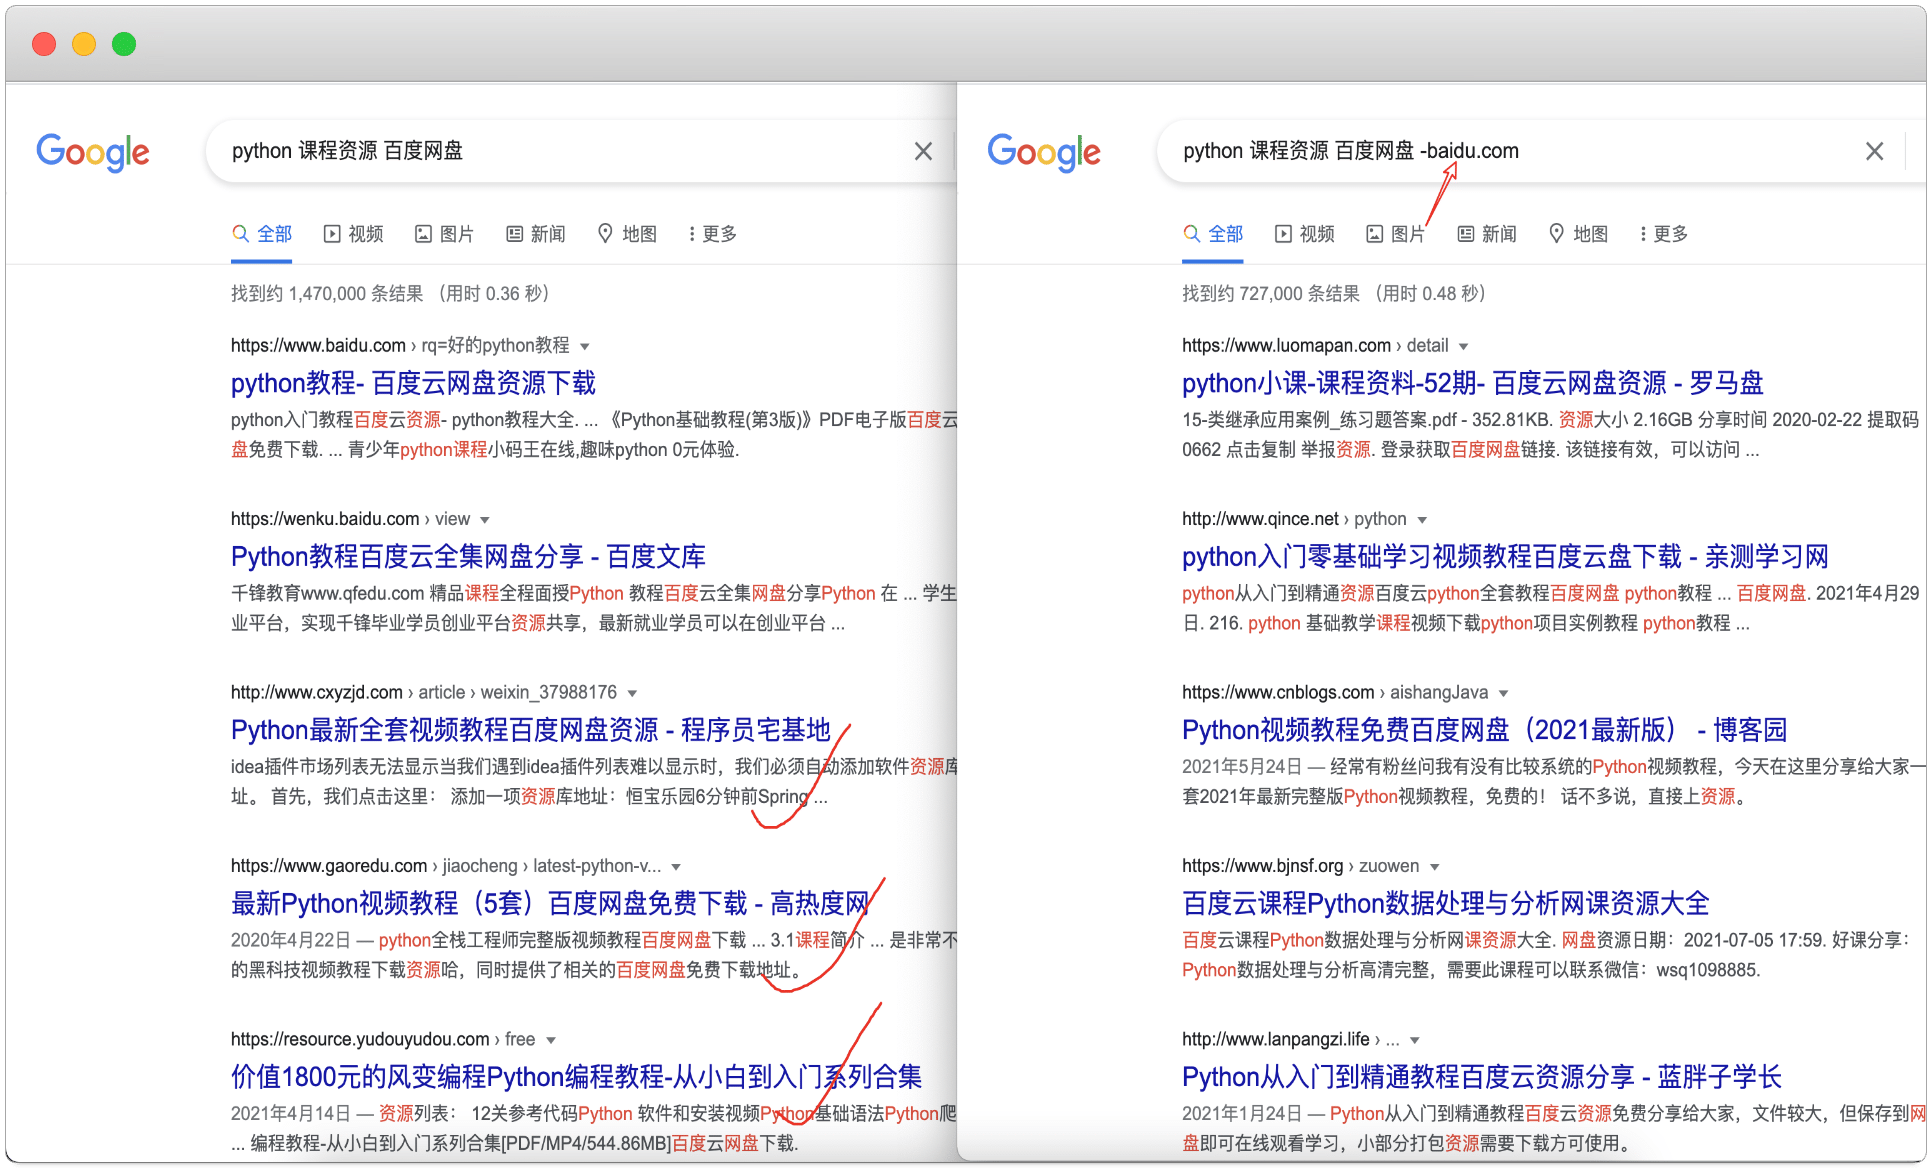Click the URL text https://www.baidu.com
This screenshot has width=1932, height=1168.
pyautogui.click(x=318, y=346)
